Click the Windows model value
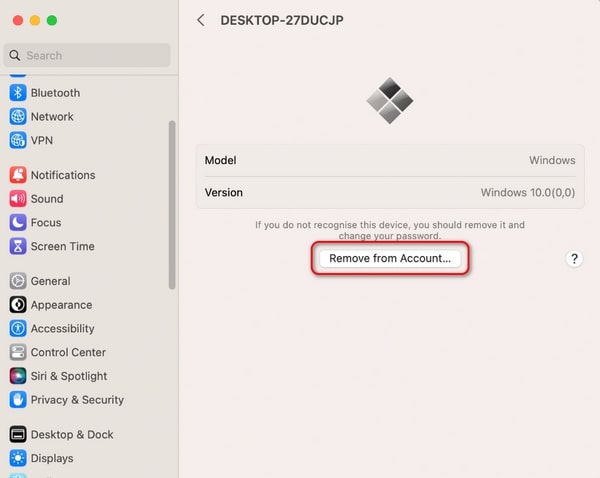Screen dimensions: 600x478 552,160
